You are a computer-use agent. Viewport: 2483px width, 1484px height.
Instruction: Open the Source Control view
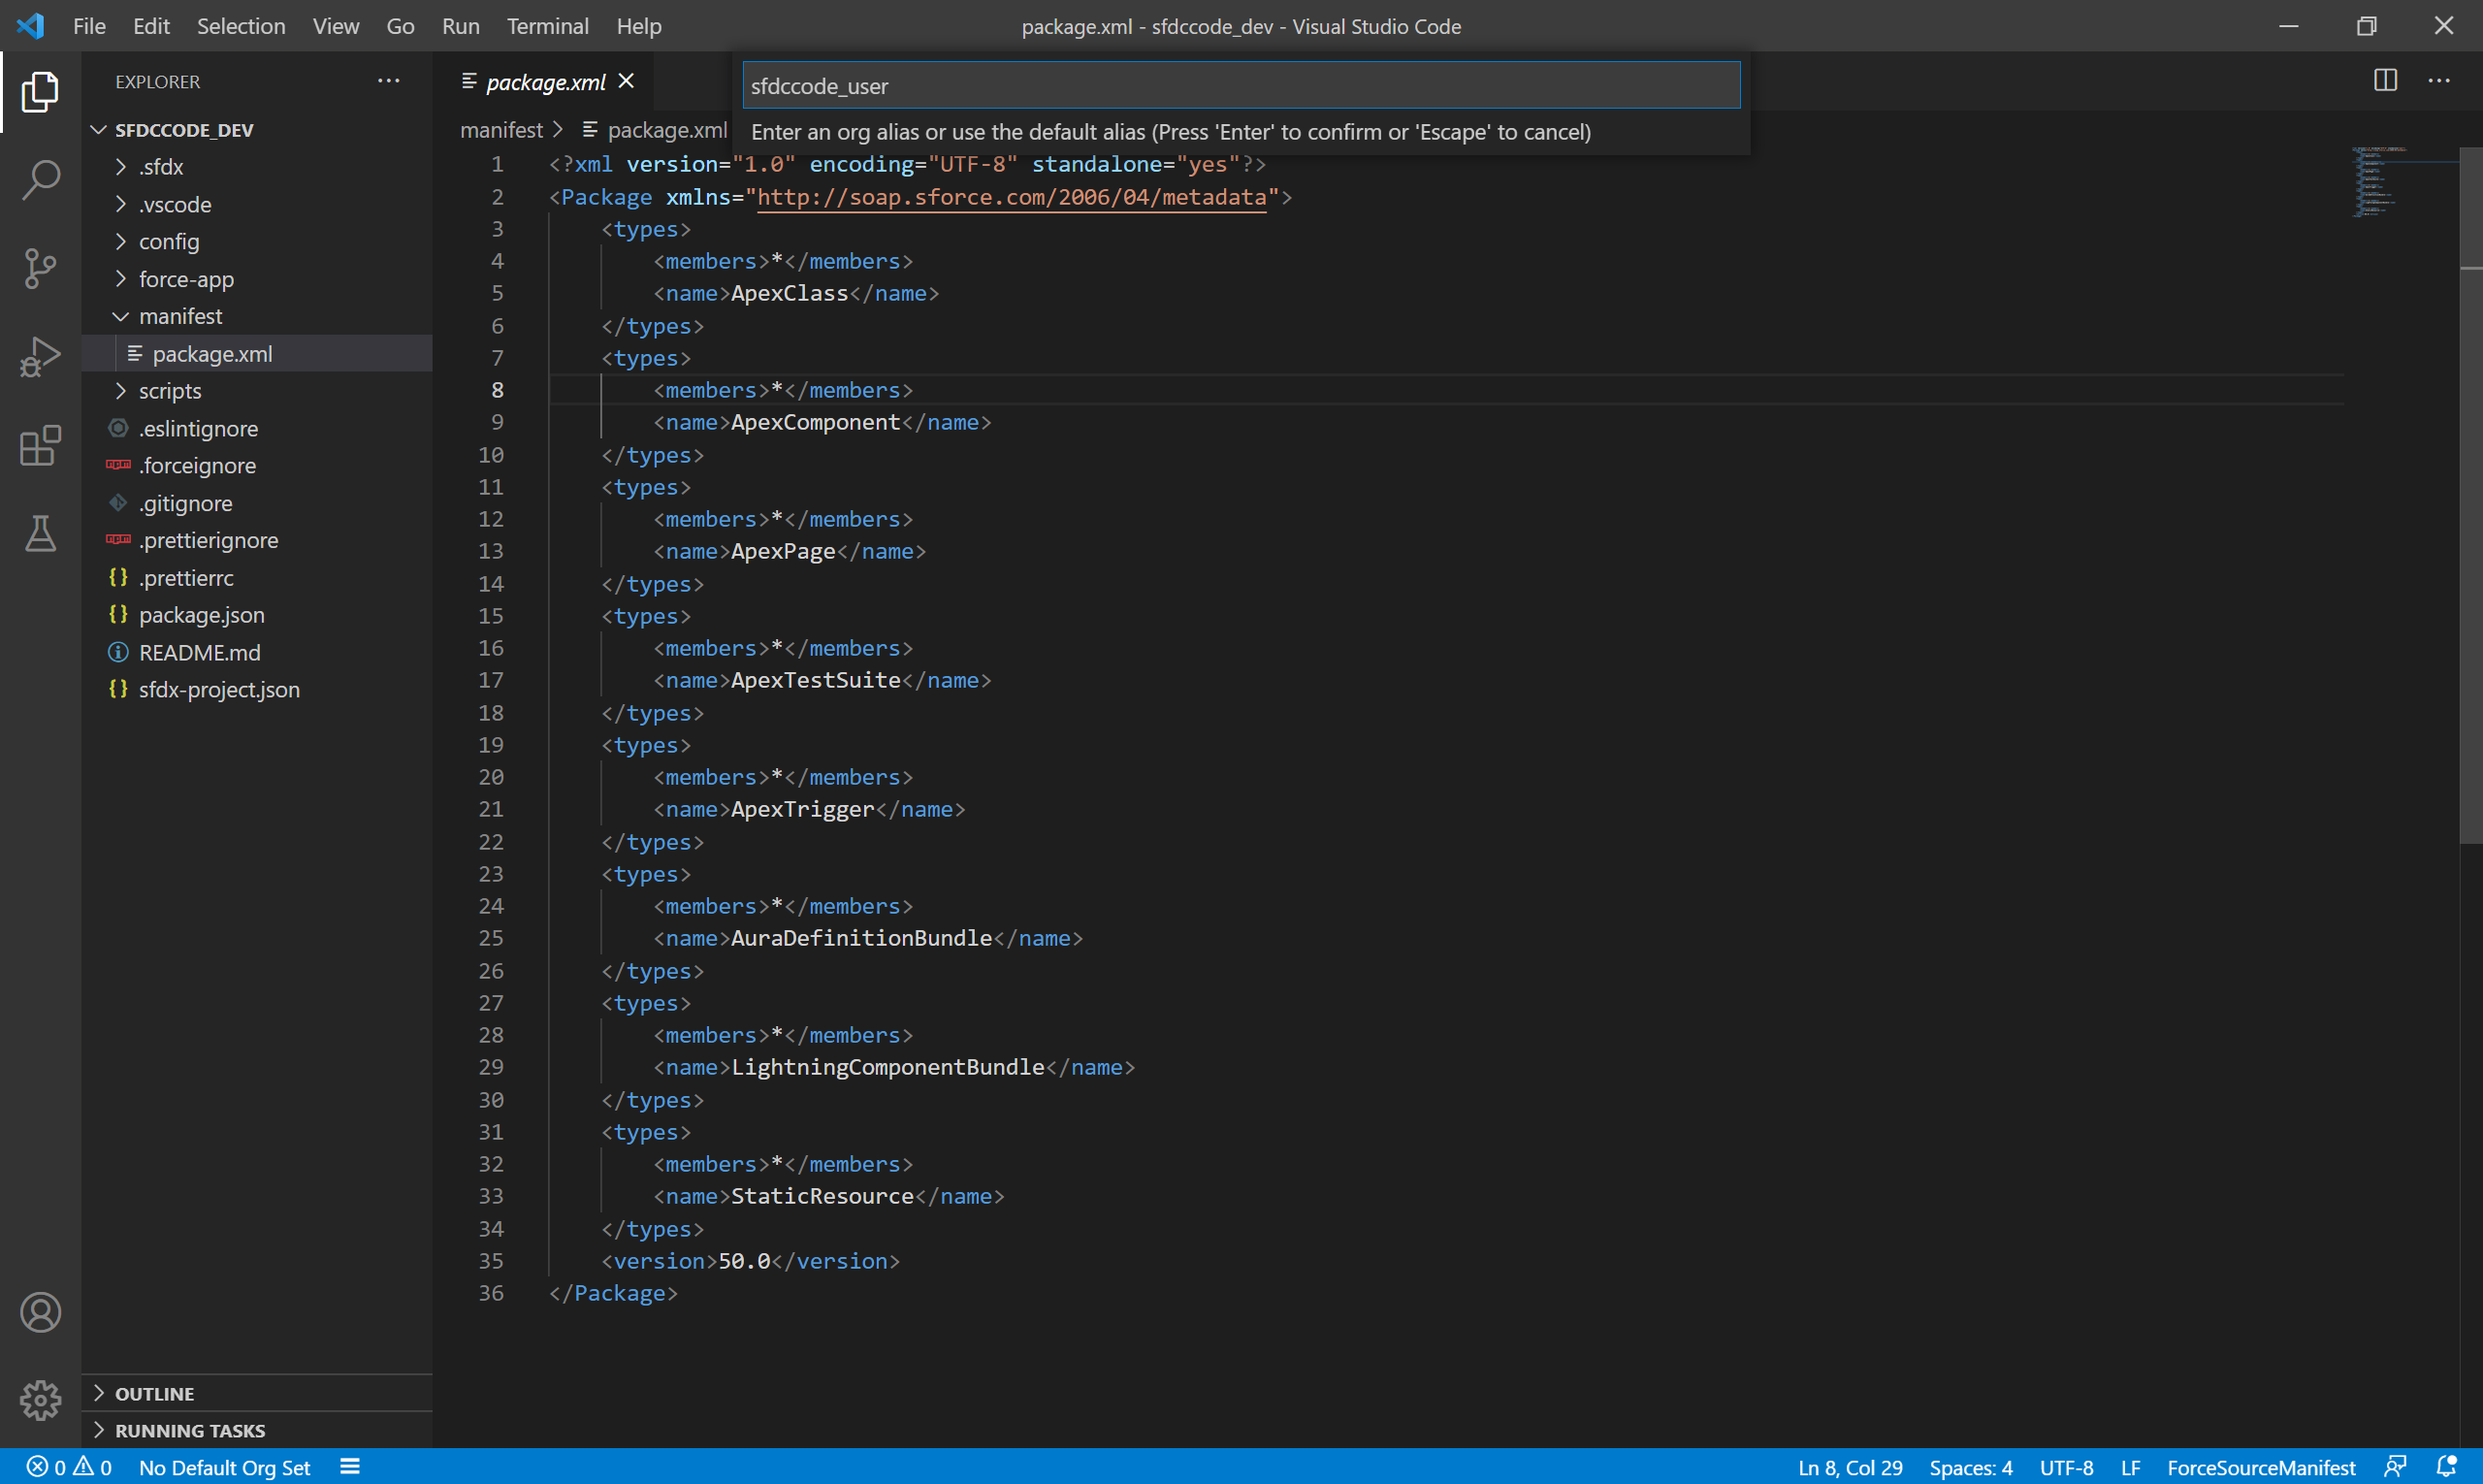pos(40,268)
